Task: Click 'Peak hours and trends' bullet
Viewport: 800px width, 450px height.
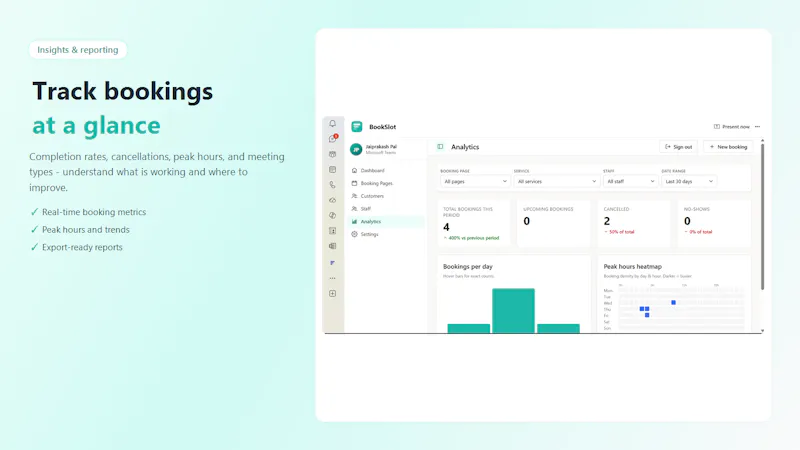Action: click(86, 230)
